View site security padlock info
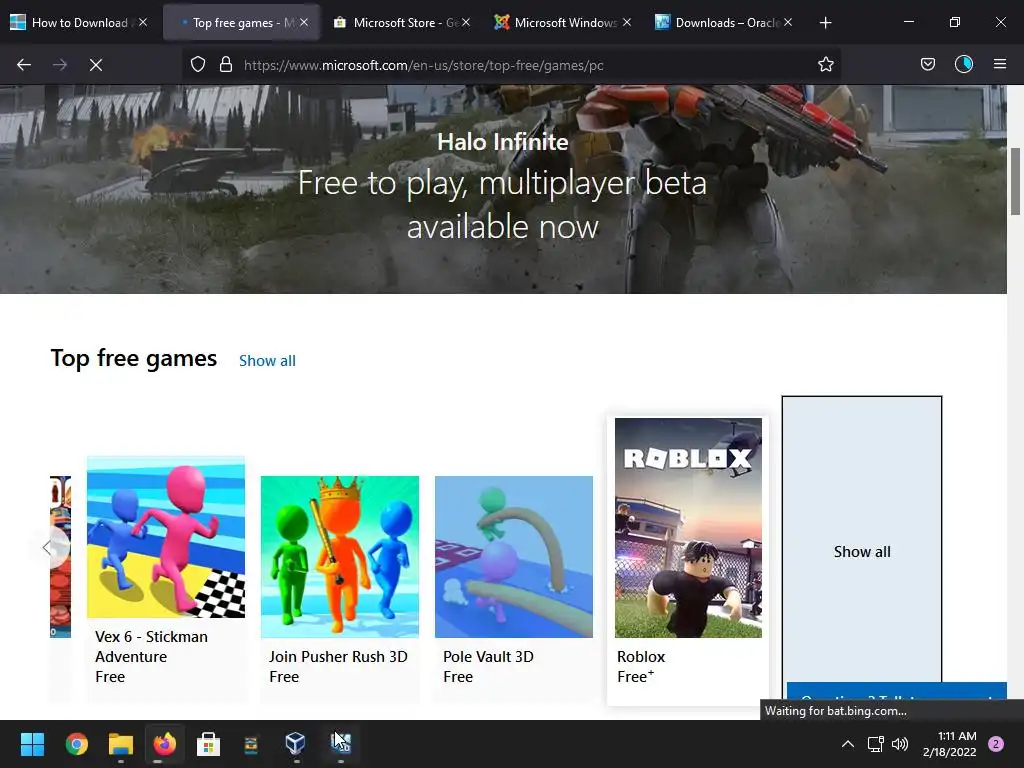 click(x=226, y=64)
